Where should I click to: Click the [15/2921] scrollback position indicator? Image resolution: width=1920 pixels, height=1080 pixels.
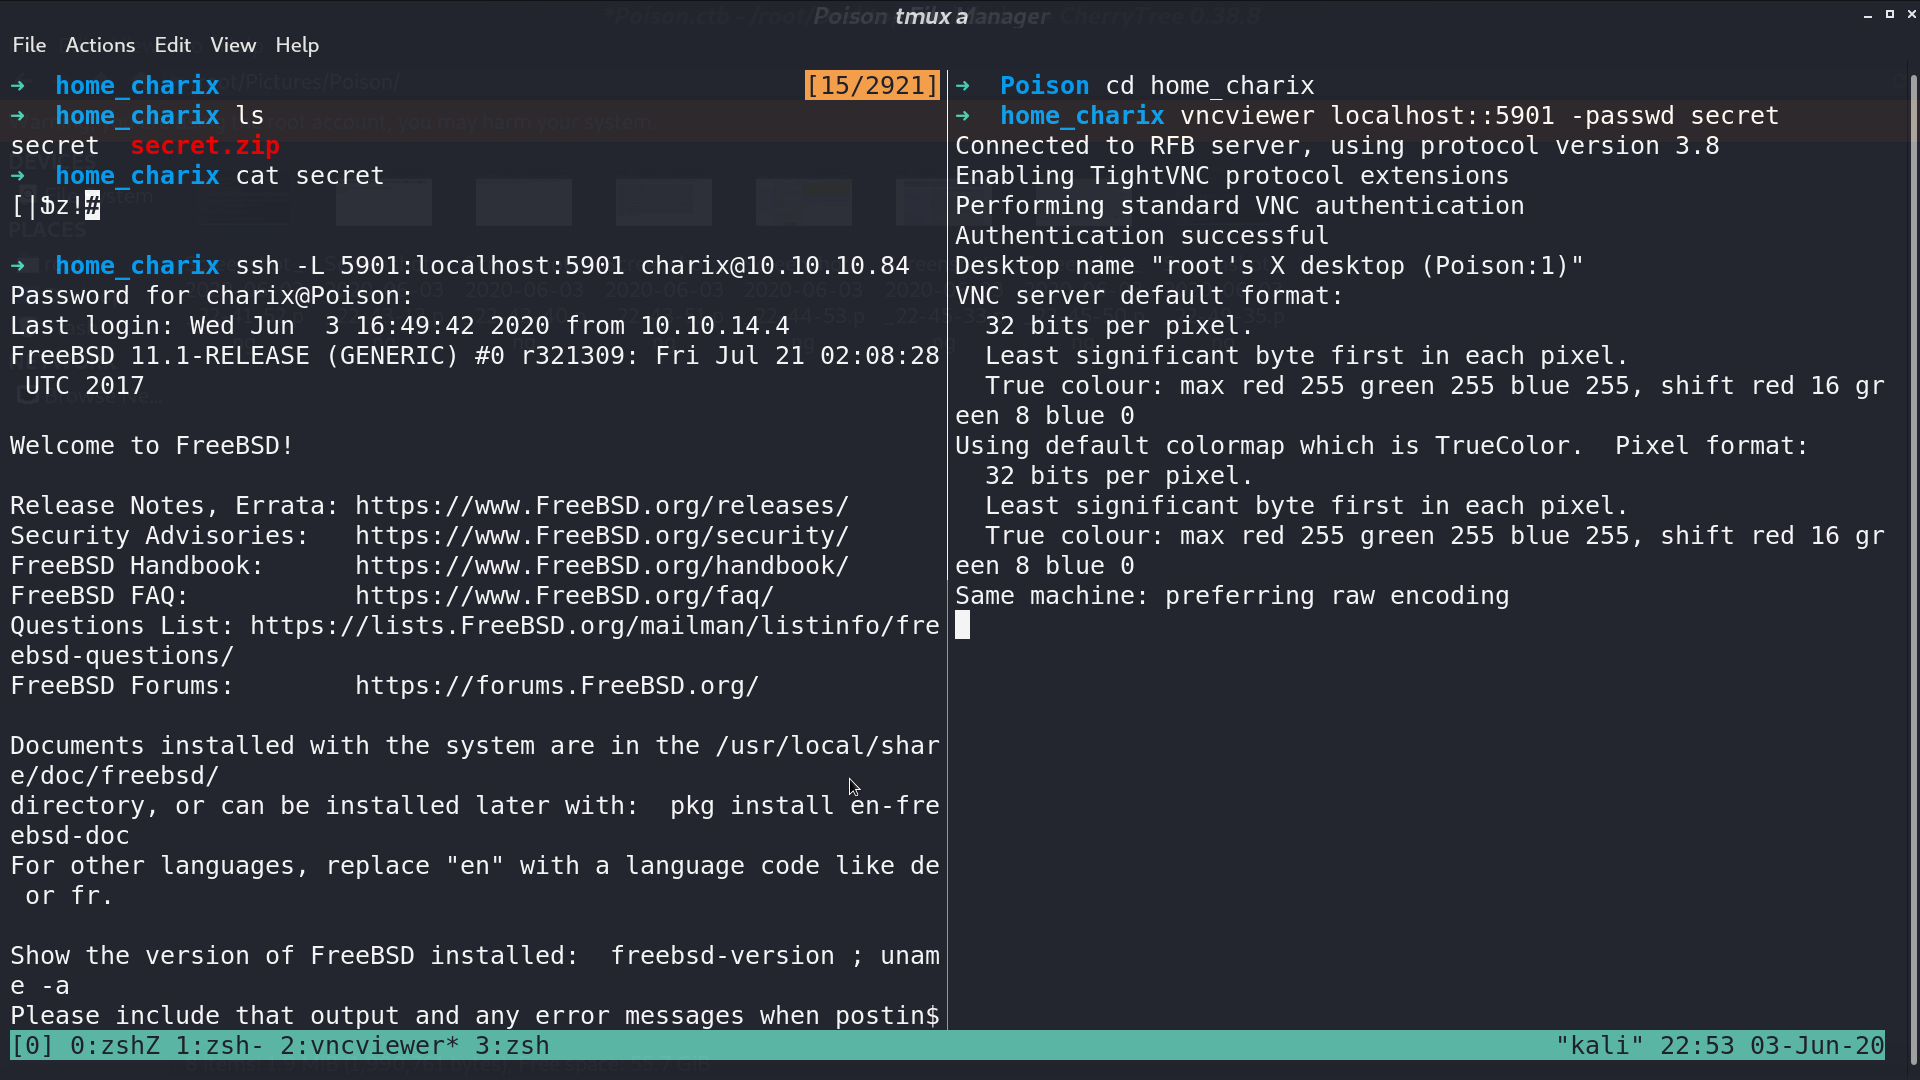click(x=872, y=85)
